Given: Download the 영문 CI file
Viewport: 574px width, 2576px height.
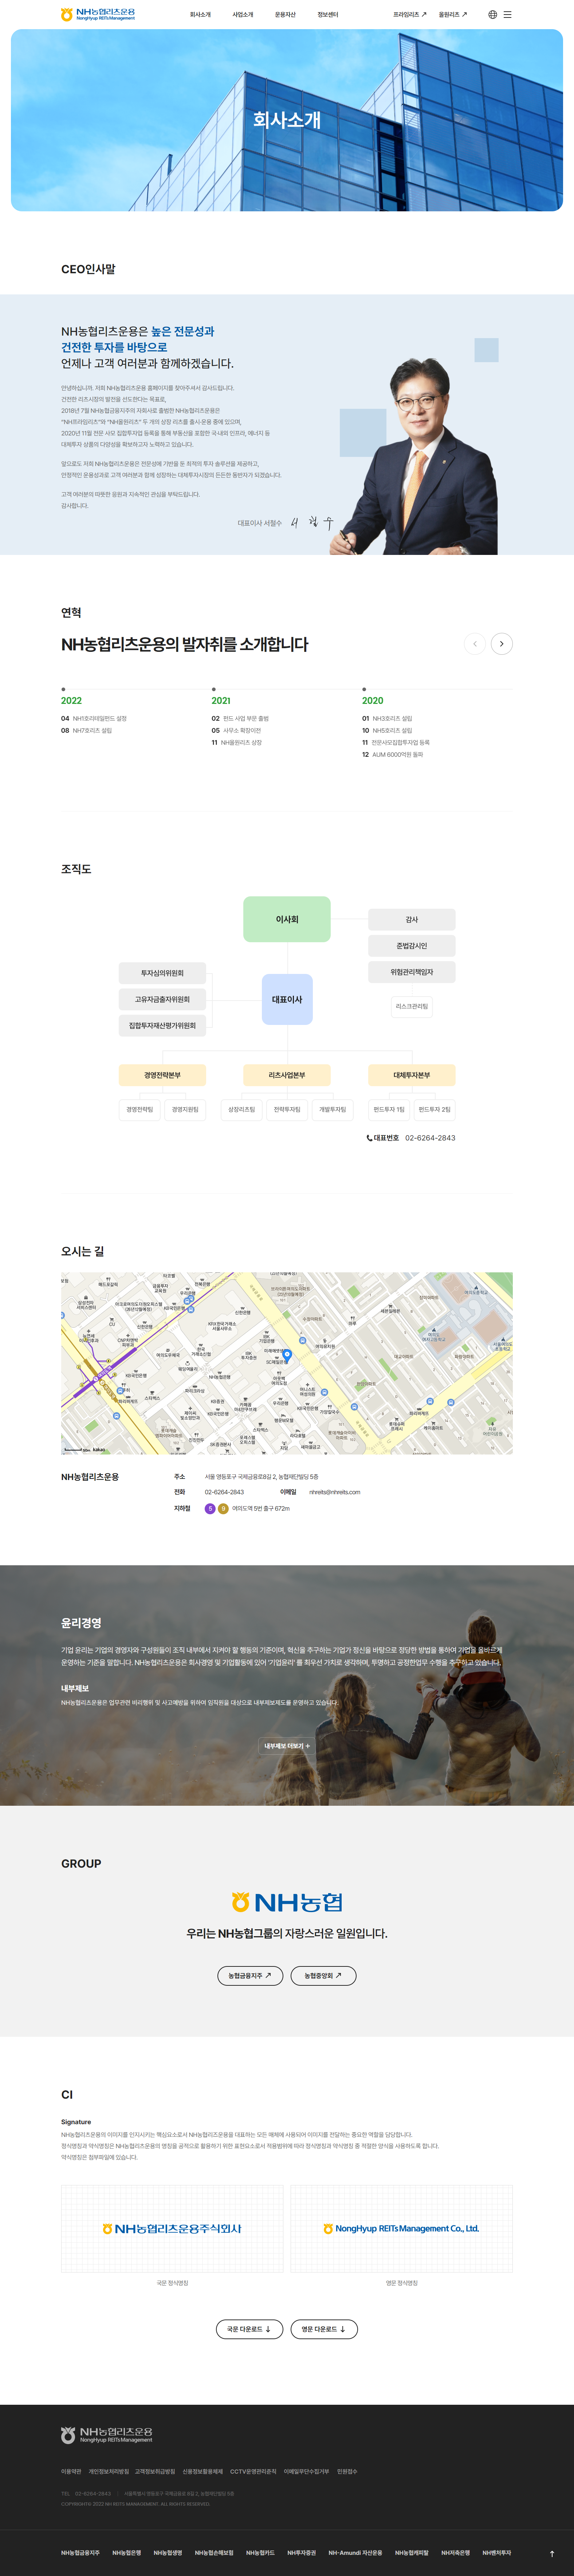Looking at the screenshot, I should click(x=324, y=2329).
